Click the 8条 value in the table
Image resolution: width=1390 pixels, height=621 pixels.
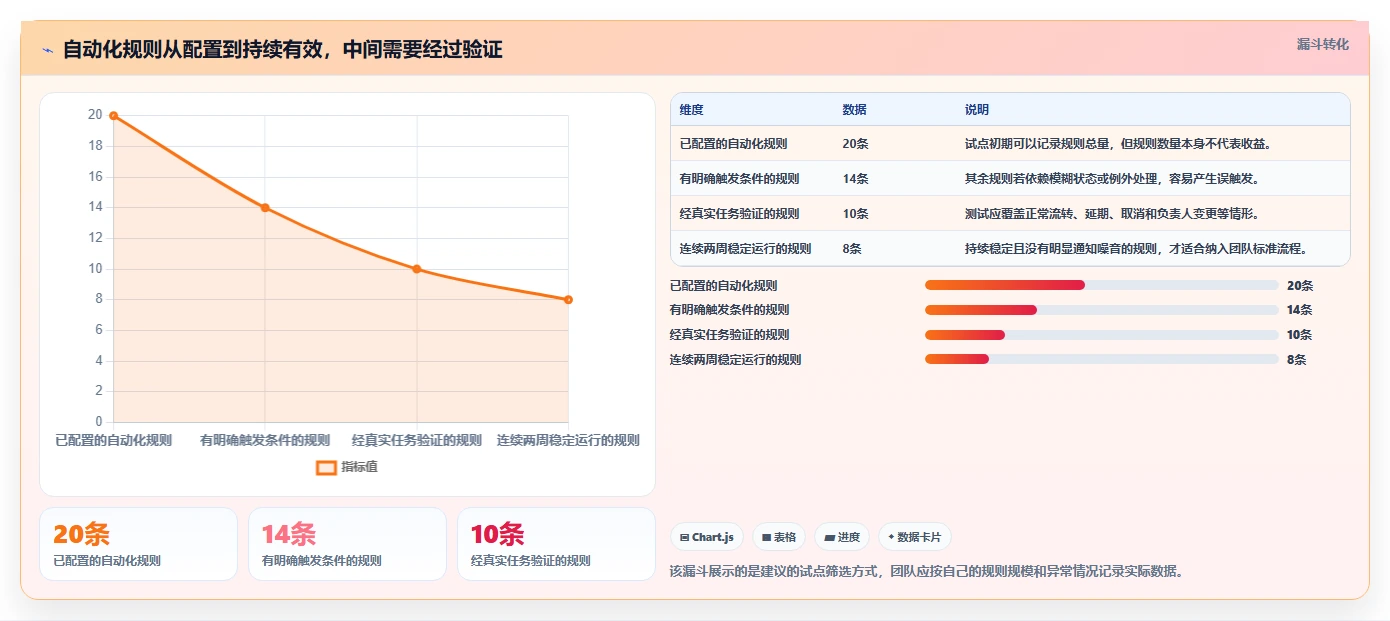pyautogui.click(x=852, y=249)
